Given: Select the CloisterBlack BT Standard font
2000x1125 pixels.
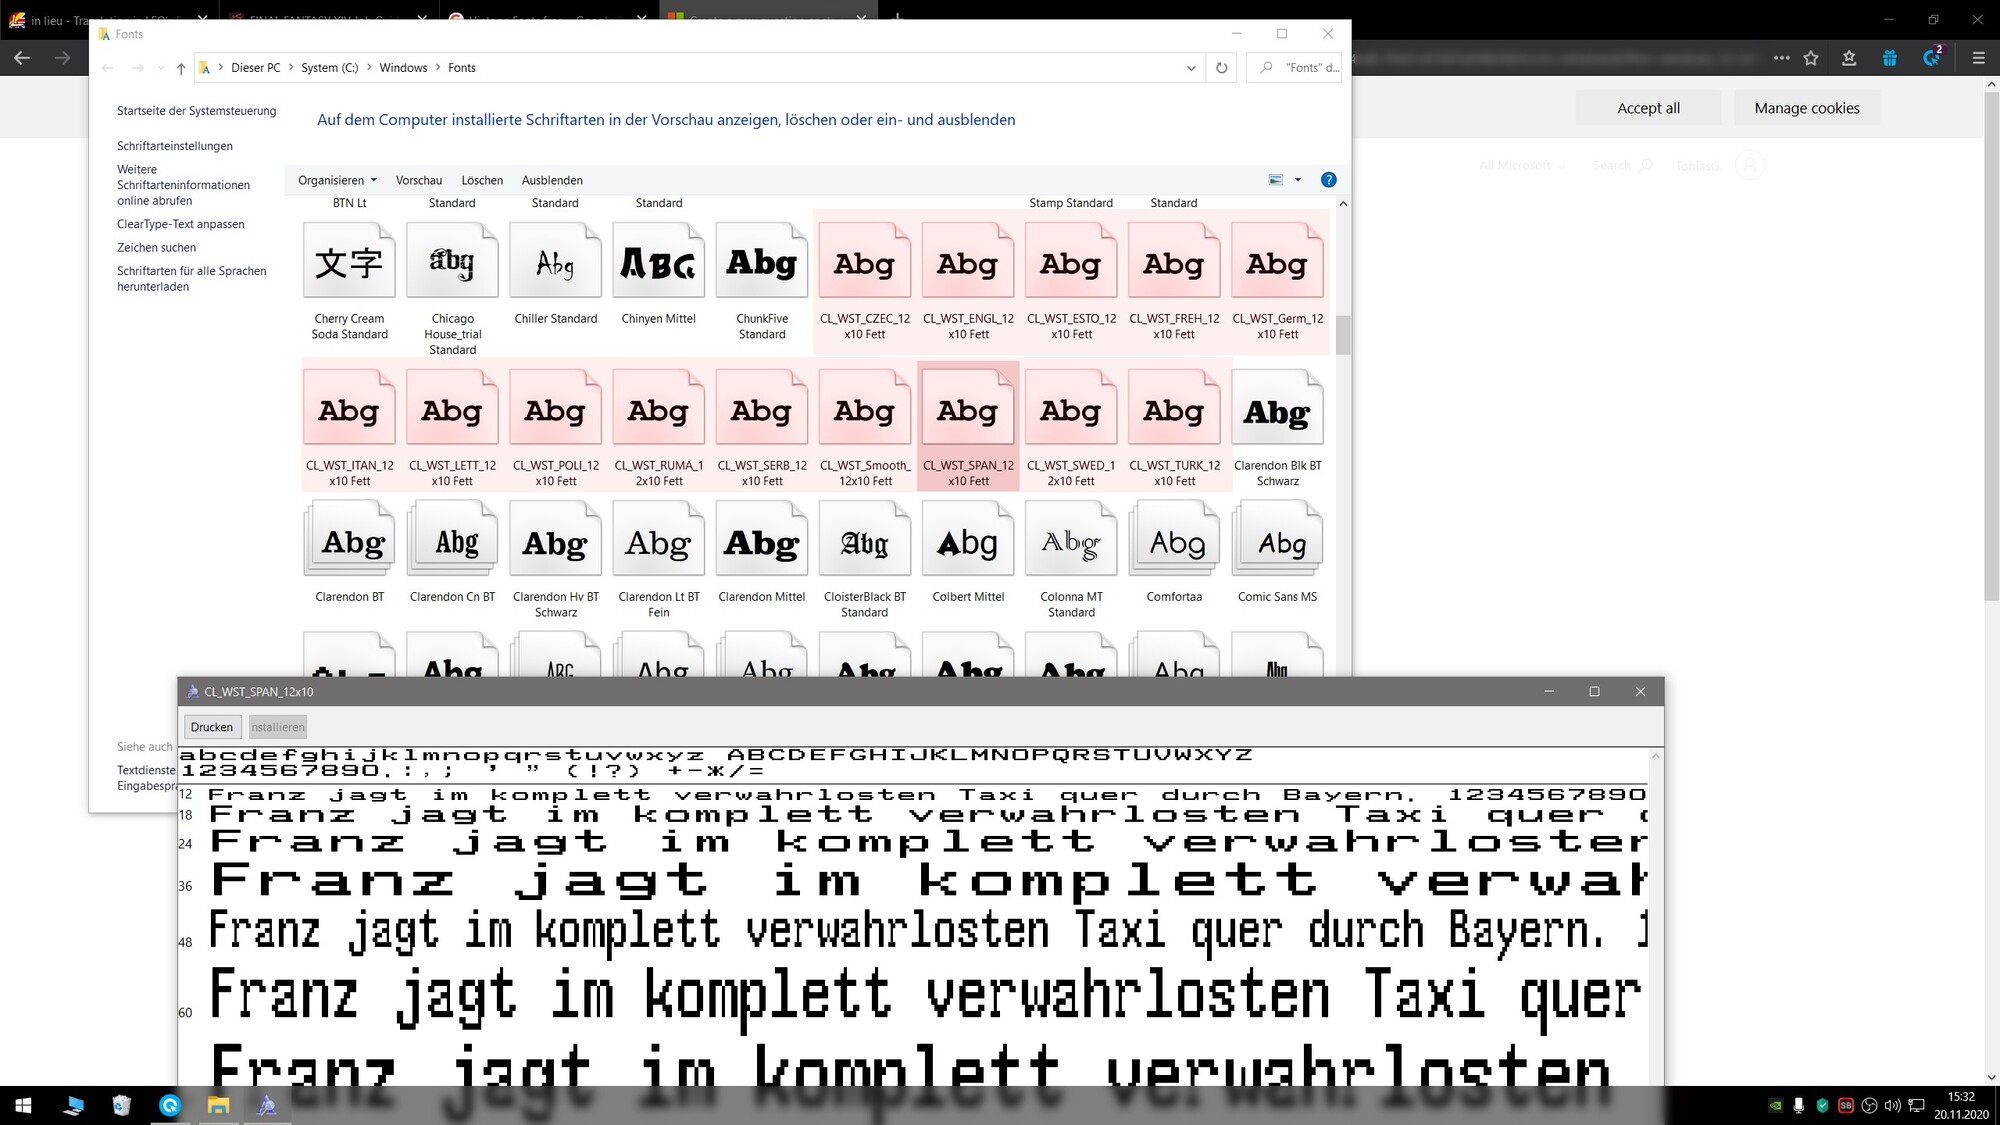Looking at the screenshot, I should pyautogui.click(x=865, y=540).
